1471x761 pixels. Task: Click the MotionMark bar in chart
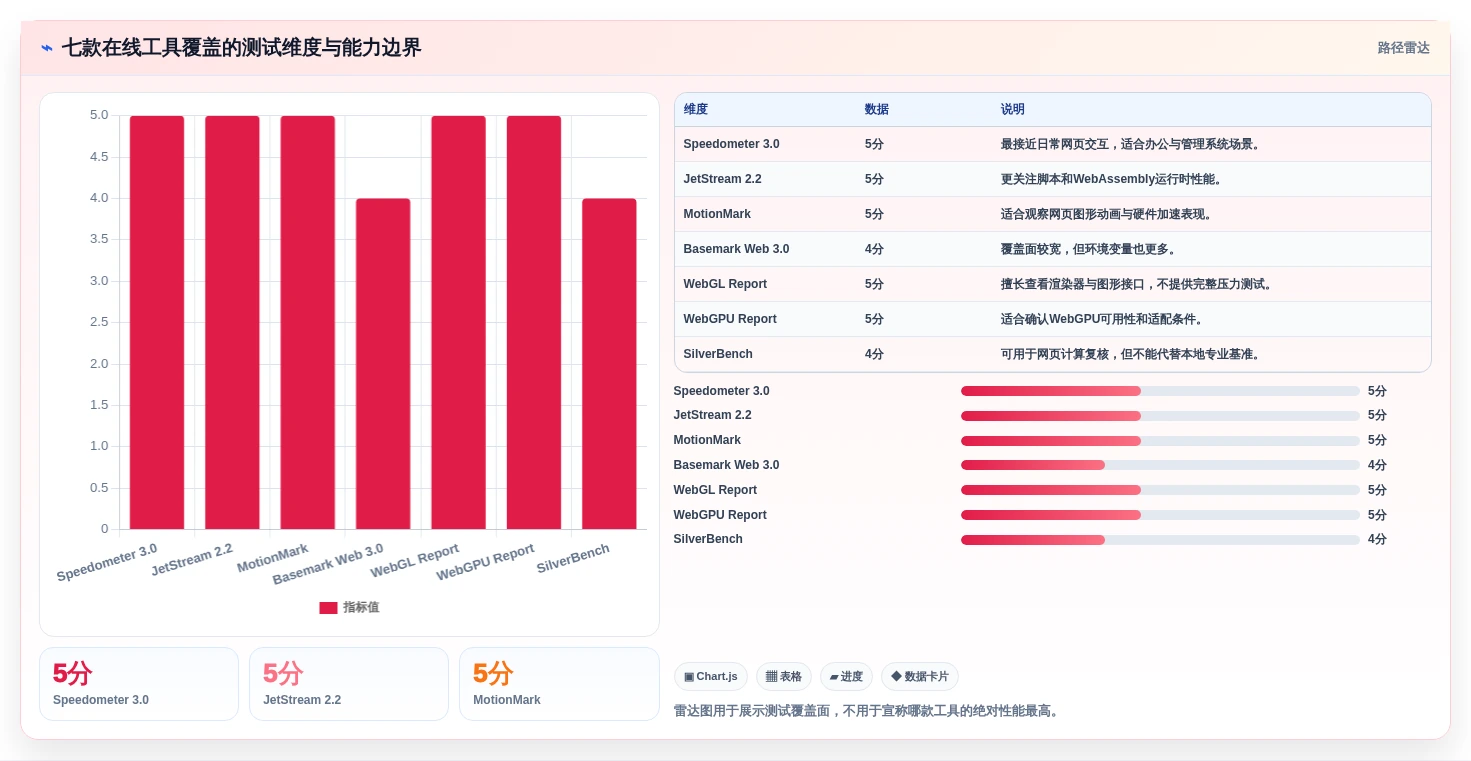point(308,322)
